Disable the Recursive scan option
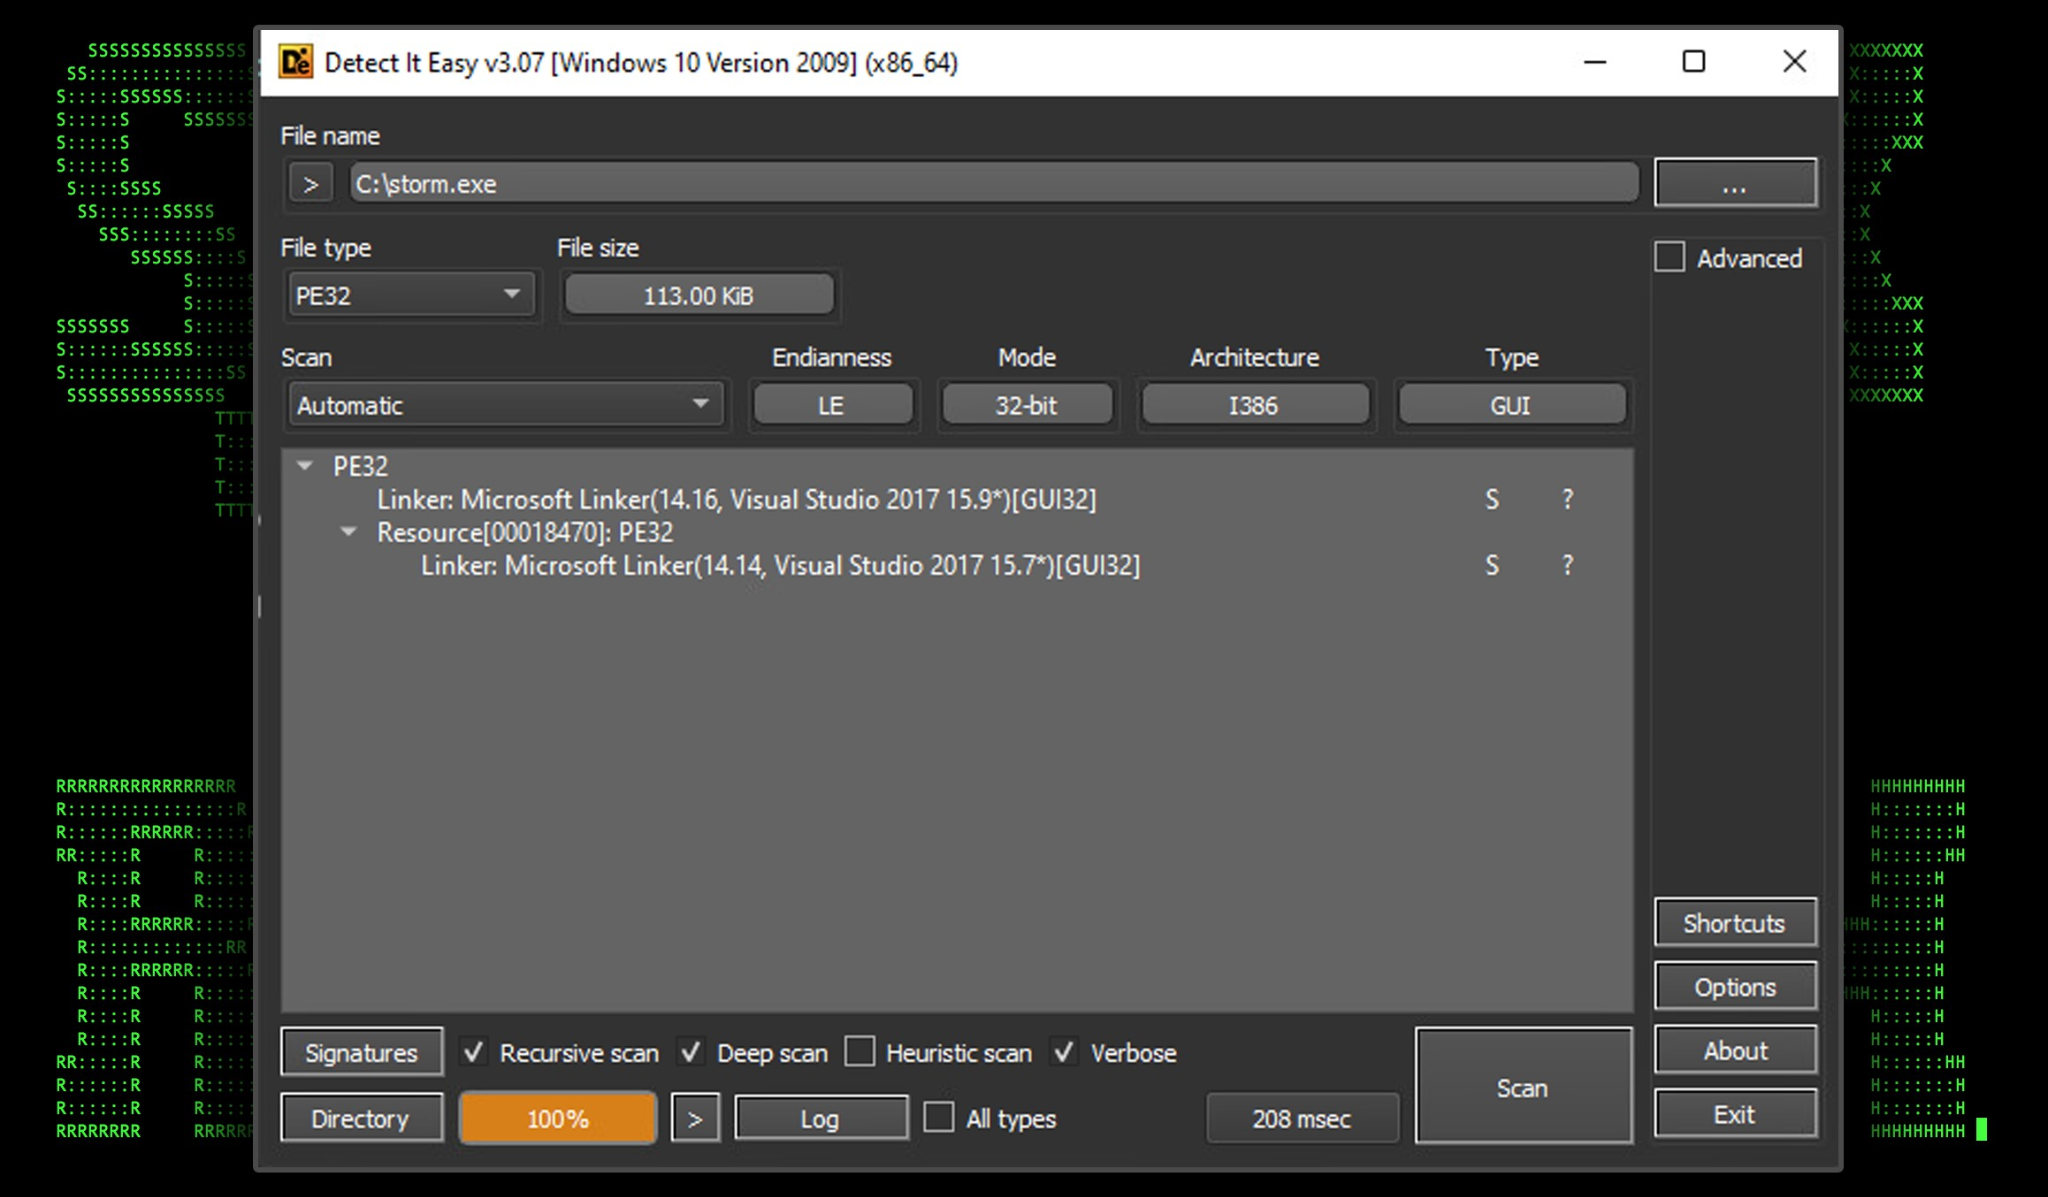 pos(474,1052)
